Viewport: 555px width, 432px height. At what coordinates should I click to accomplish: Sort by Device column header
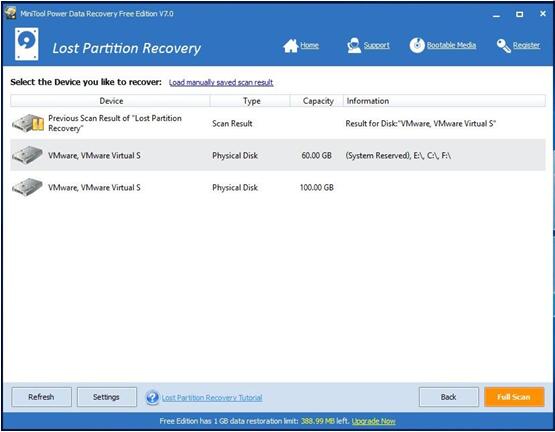point(111,101)
